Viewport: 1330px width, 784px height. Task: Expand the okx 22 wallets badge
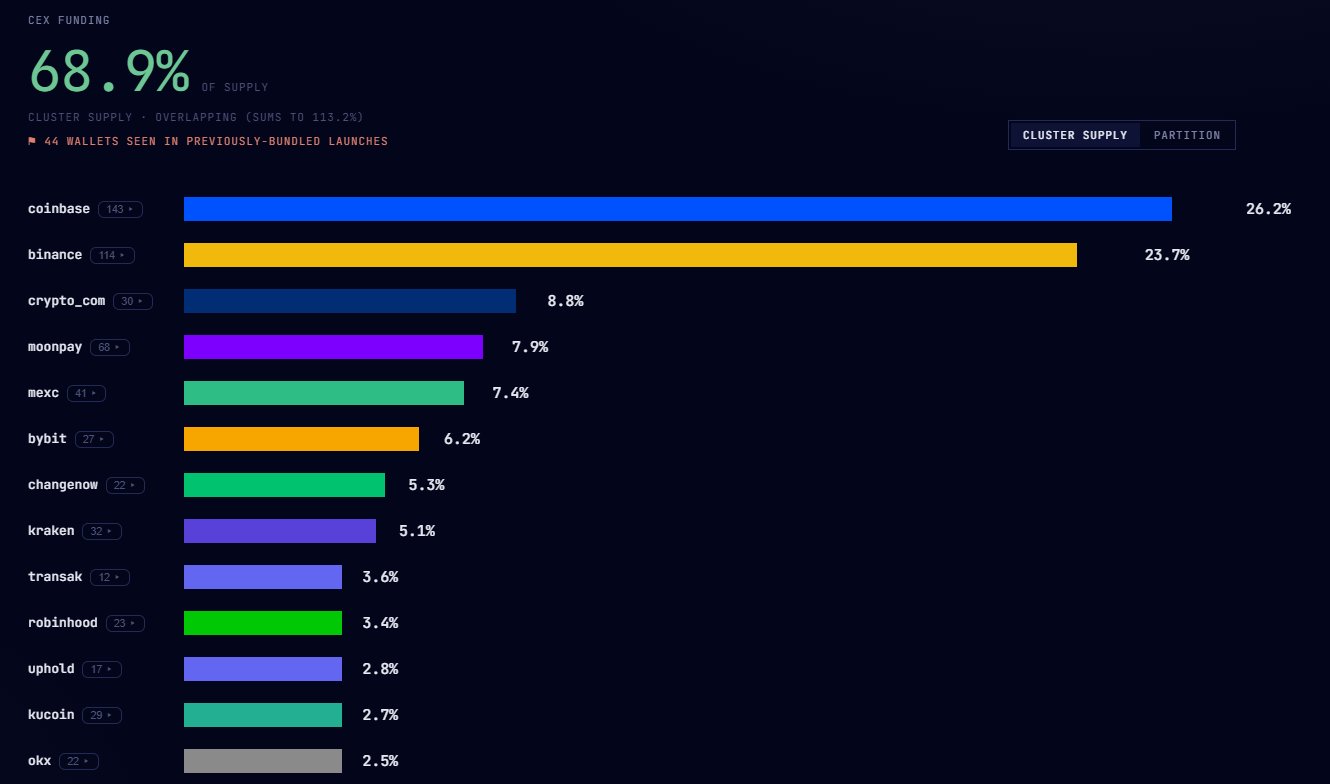pos(79,761)
